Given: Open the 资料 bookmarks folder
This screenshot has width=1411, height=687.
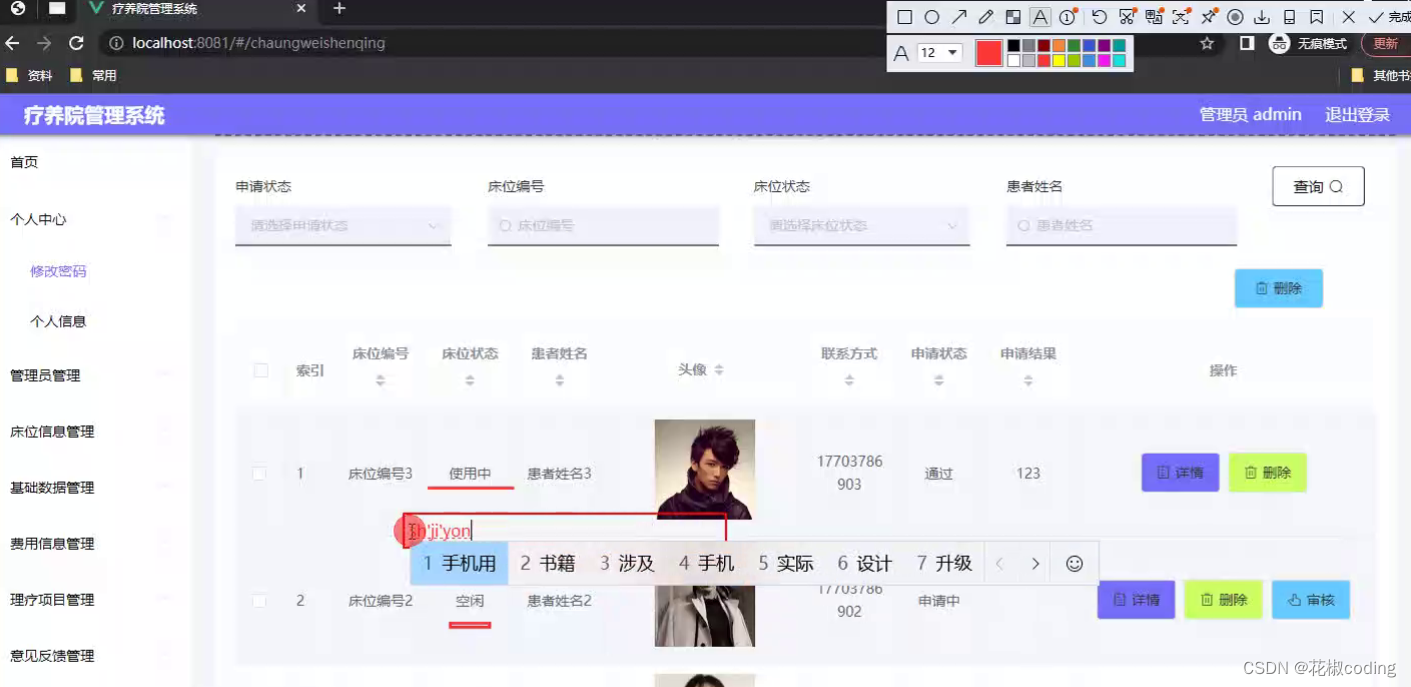Looking at the screenshot, I should 29,75.
